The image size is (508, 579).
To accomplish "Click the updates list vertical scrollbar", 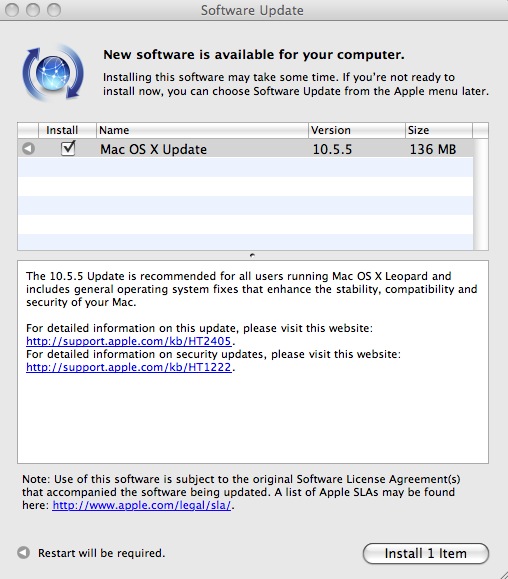I will click(481, 195).
